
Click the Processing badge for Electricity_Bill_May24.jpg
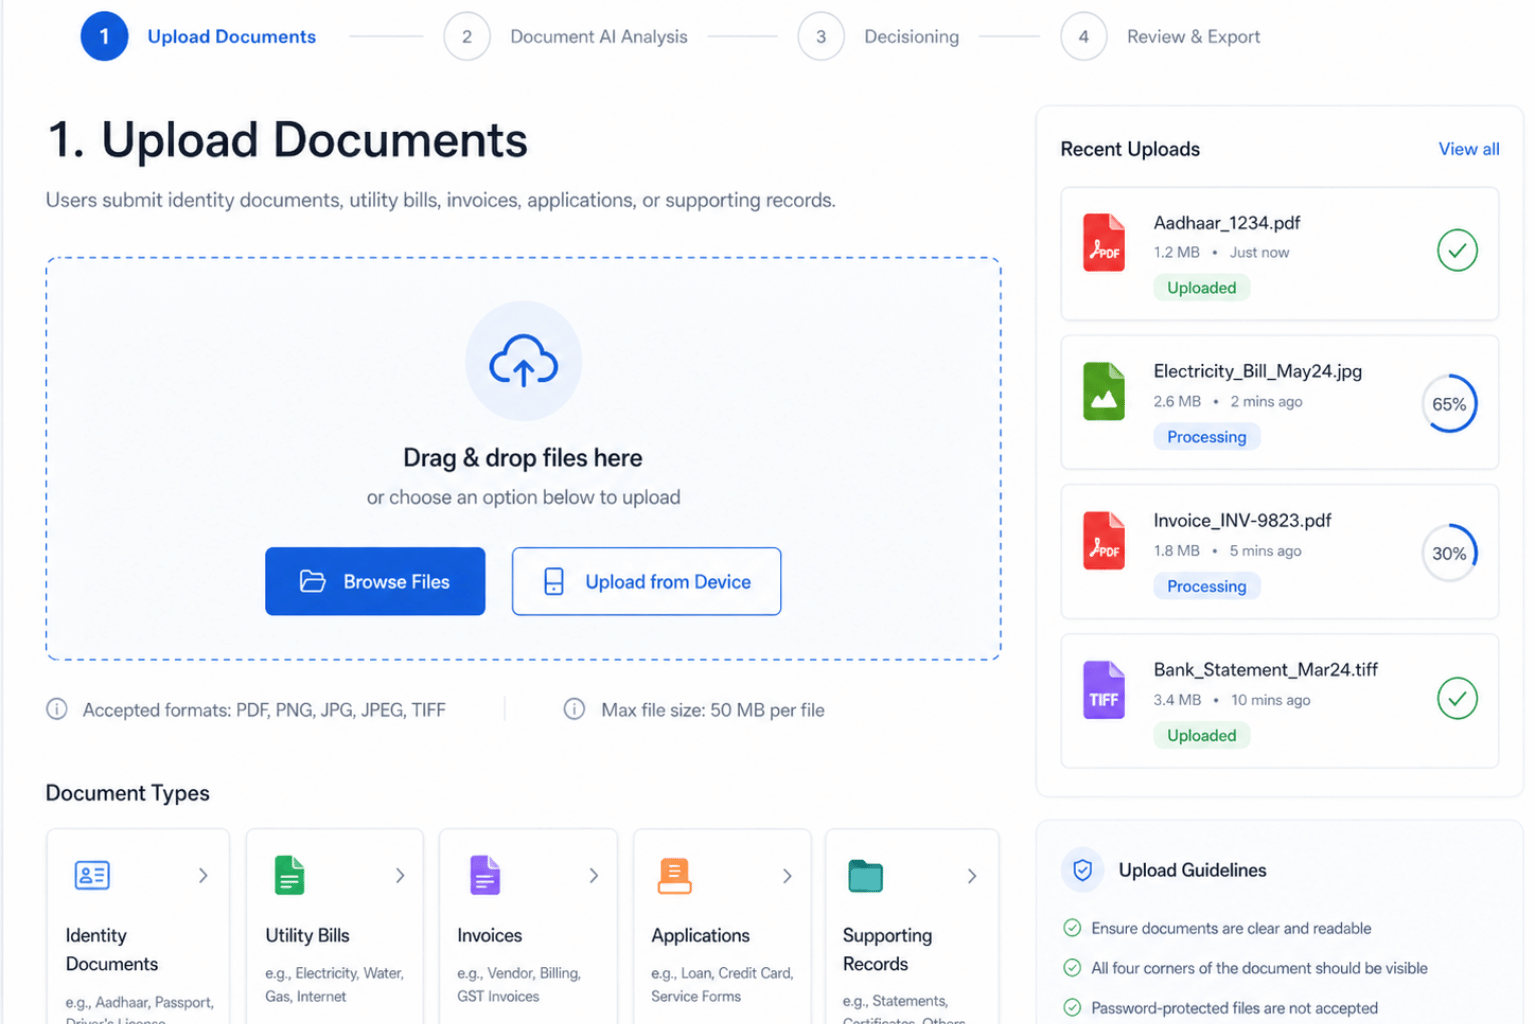tap(1206, 437)
